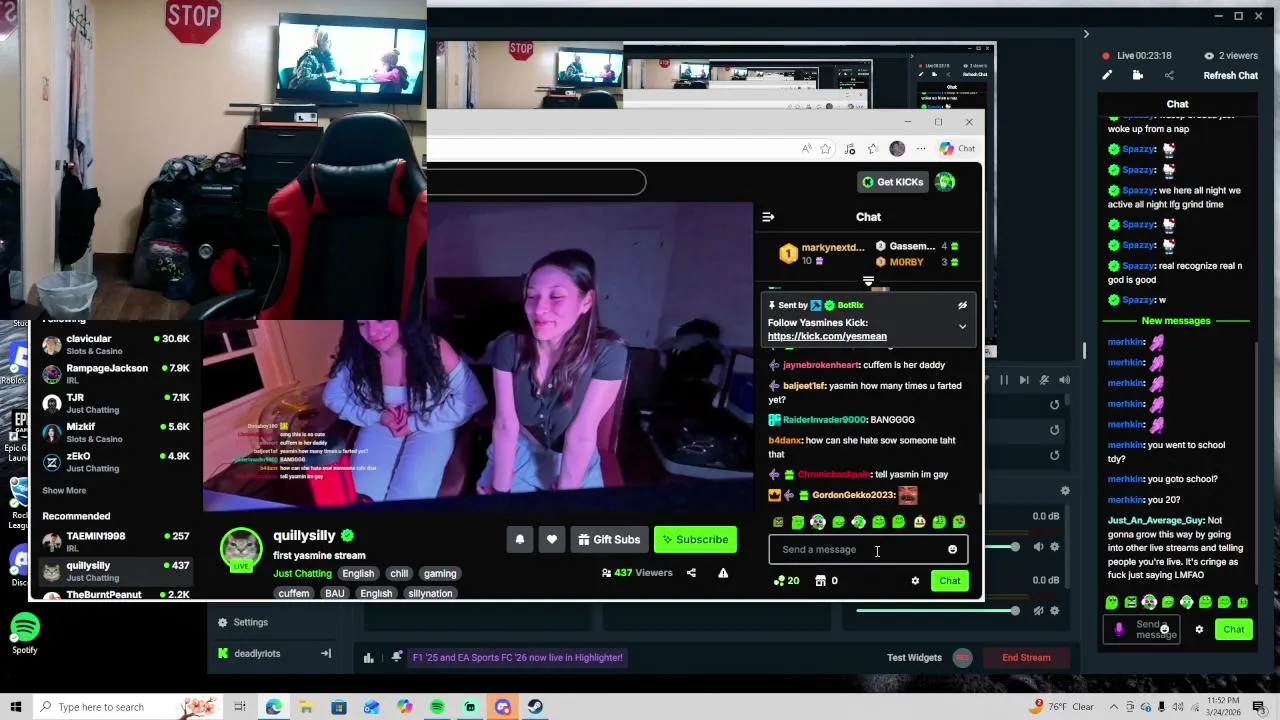Toggle Edge Read Aloud icon
Screen dimensions: 1280x720
pyautogui.click(x=806, y=149)
